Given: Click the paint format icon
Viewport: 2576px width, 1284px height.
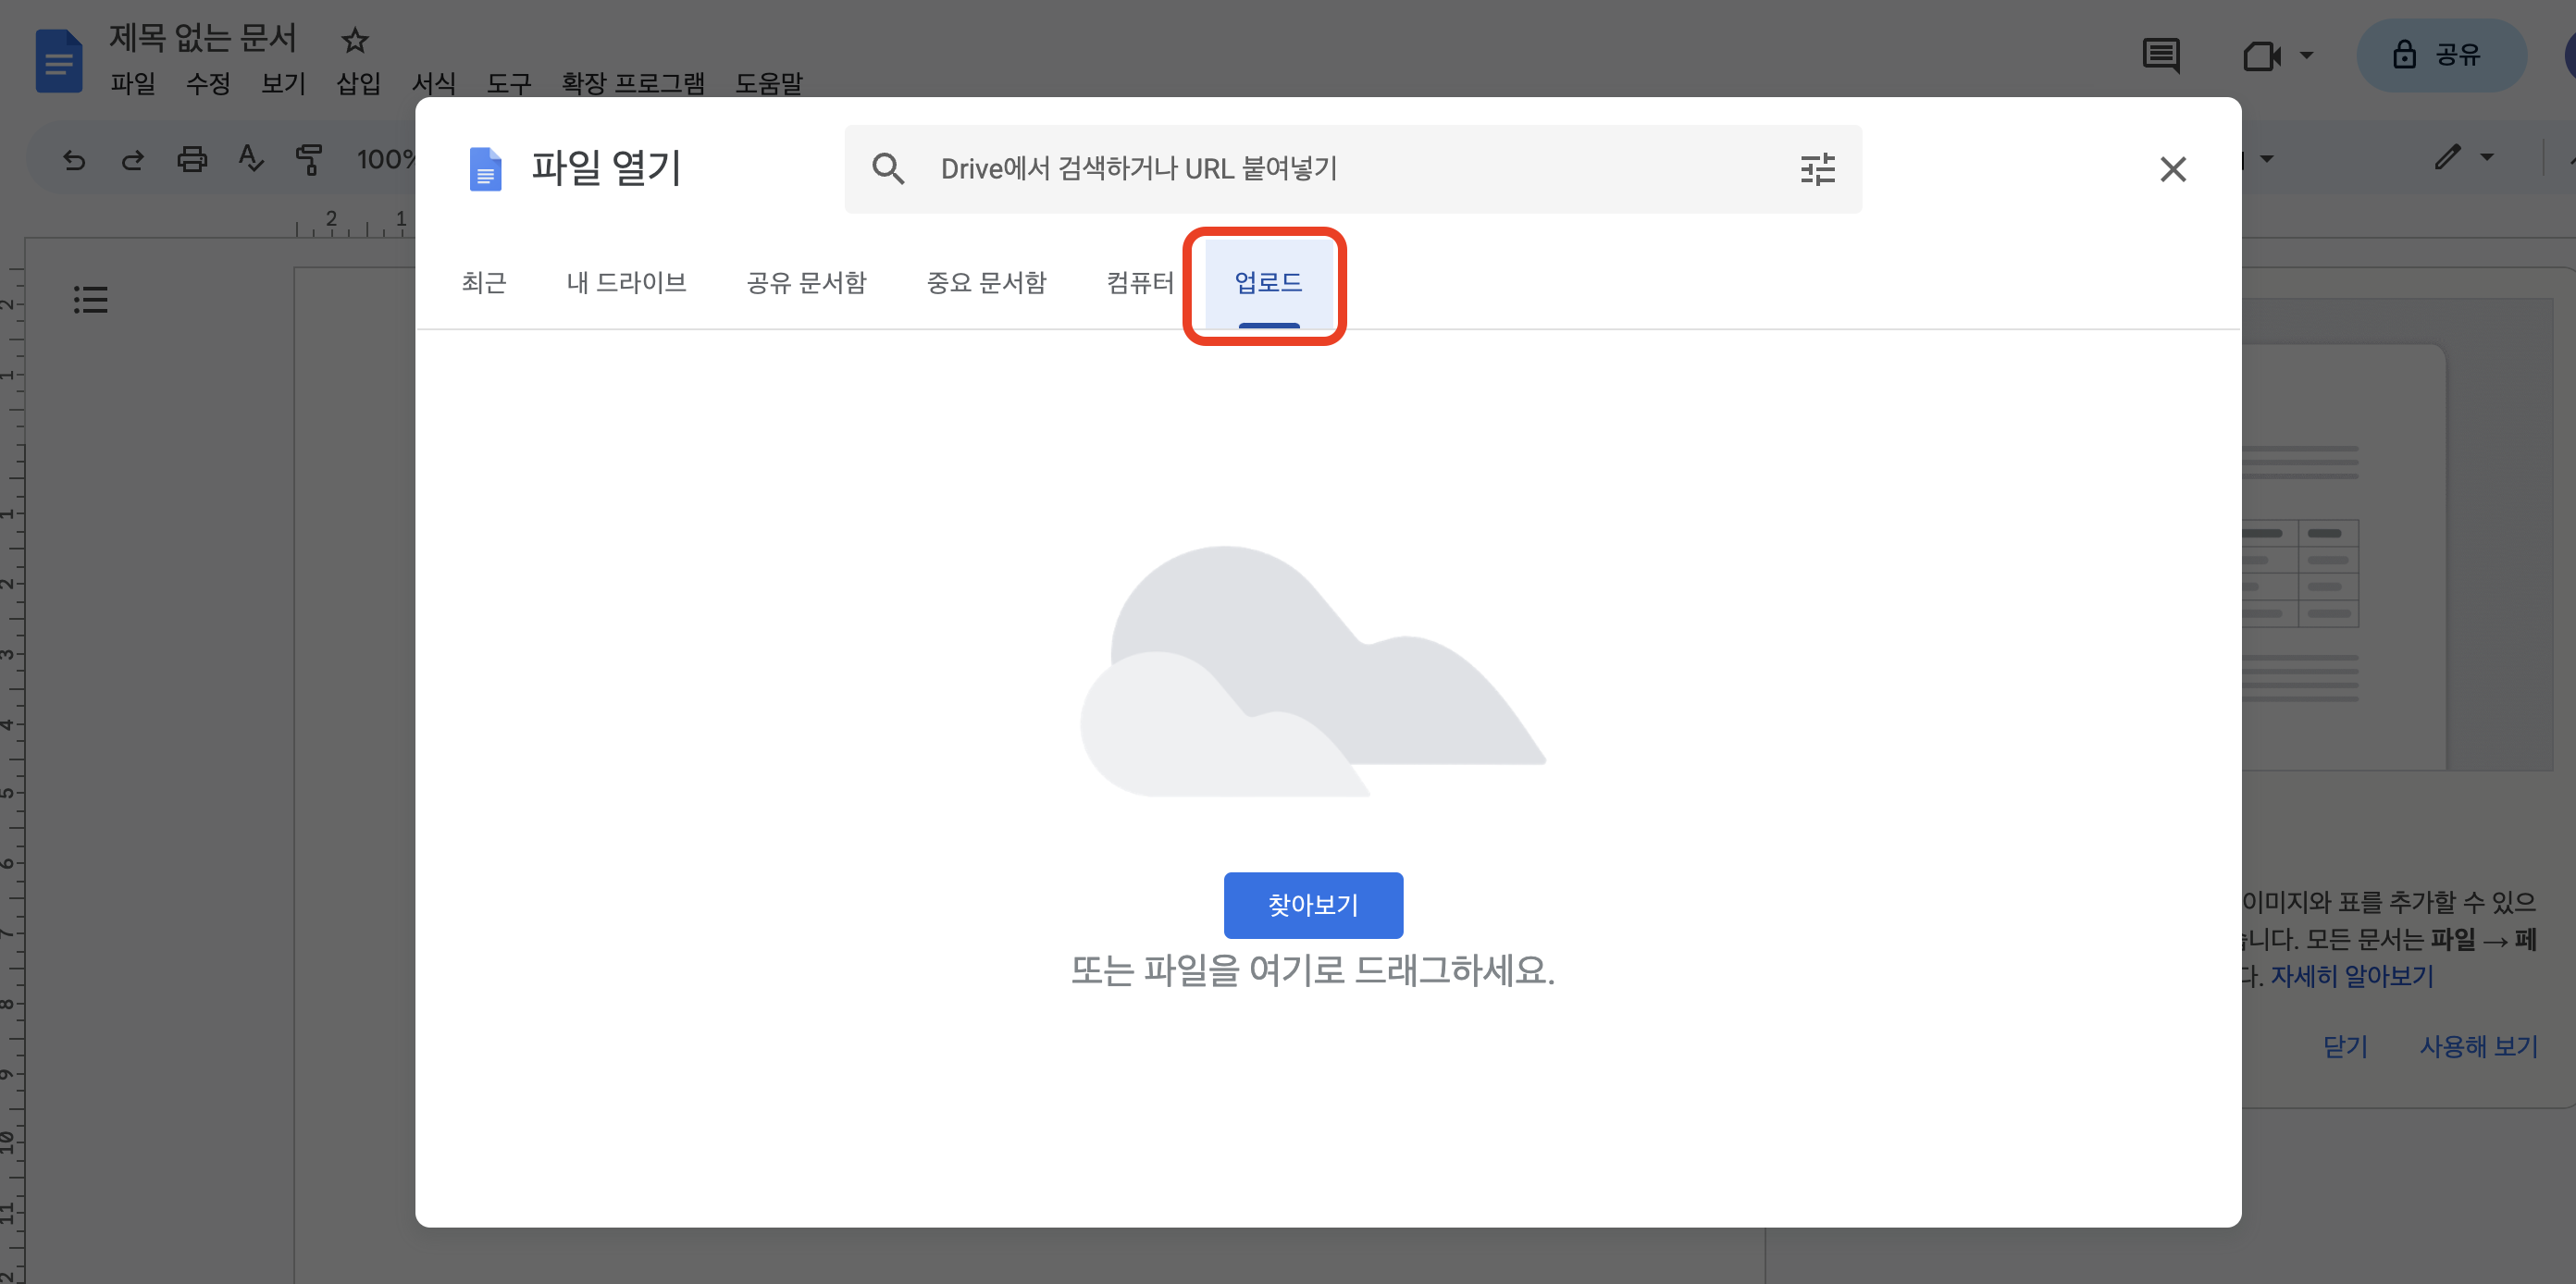Looking at the screenshot, I should [x=309, y=159].
